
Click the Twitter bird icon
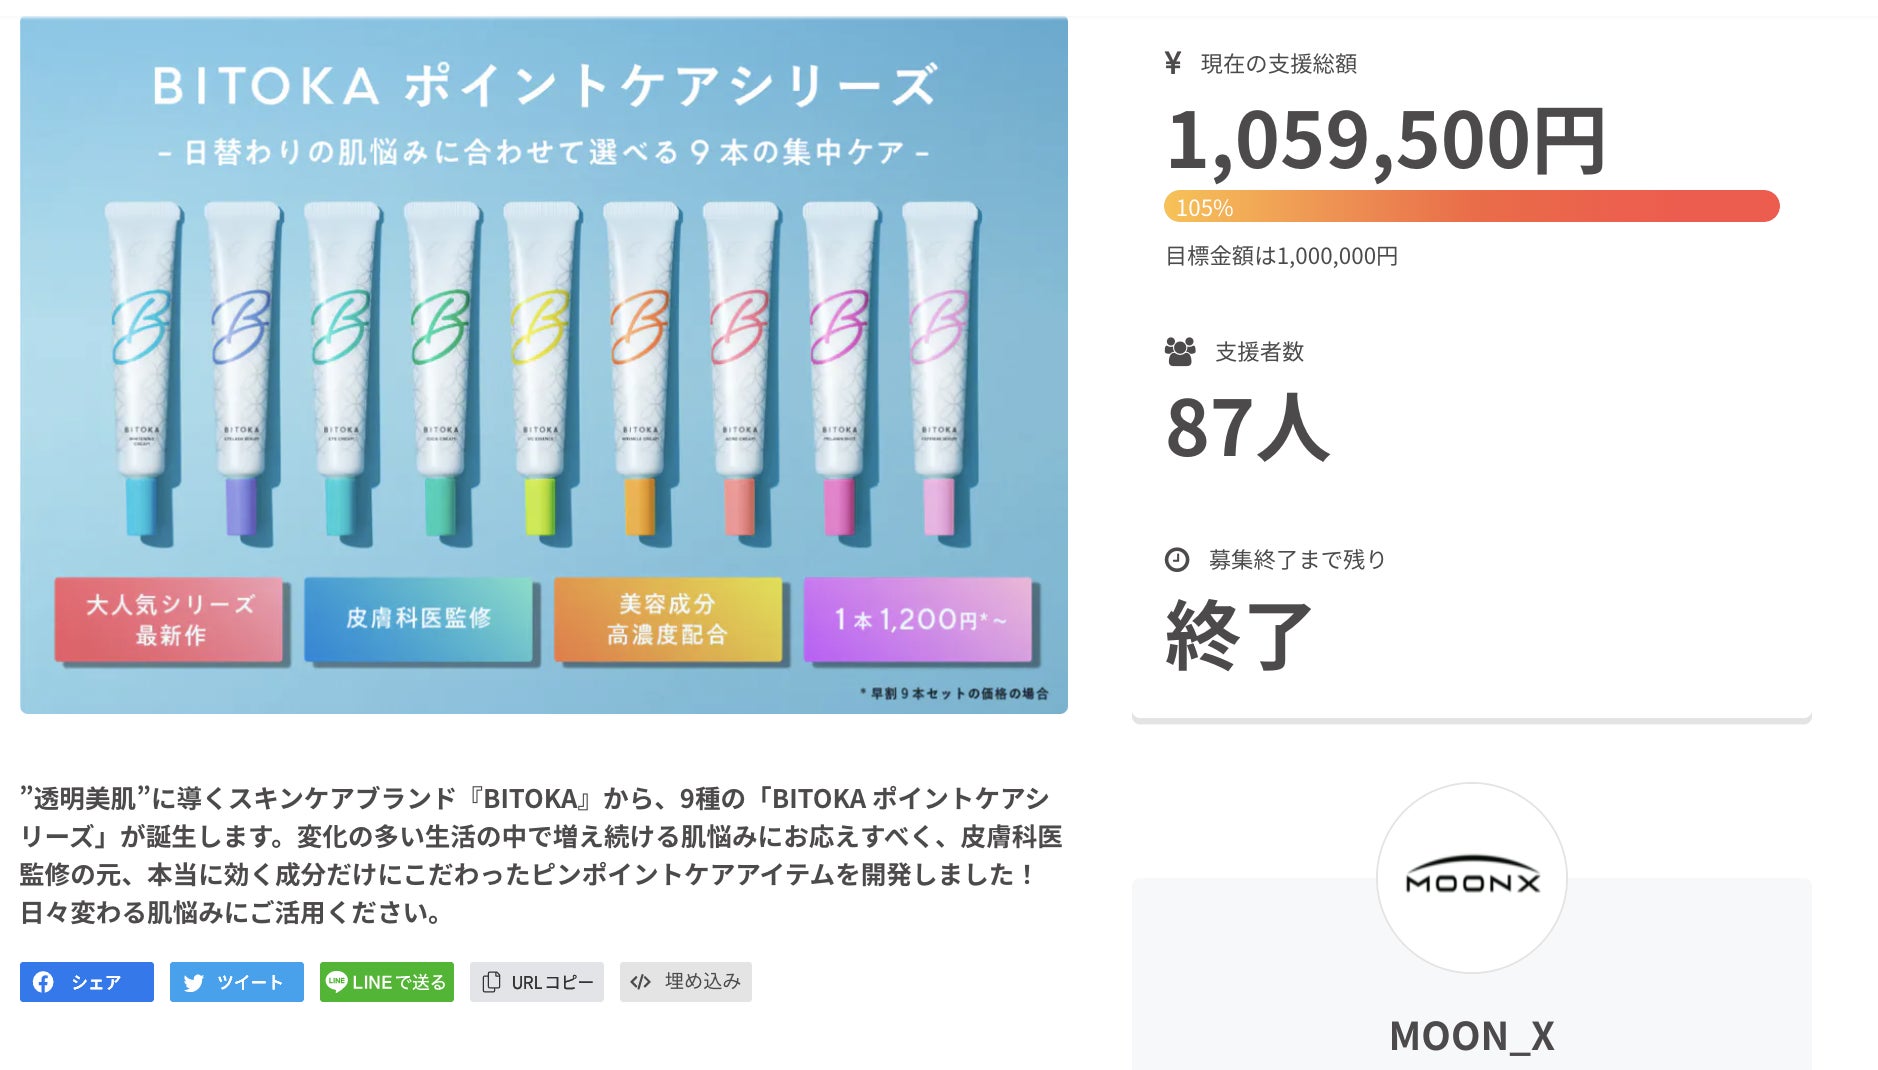click(x=194, y=983)
